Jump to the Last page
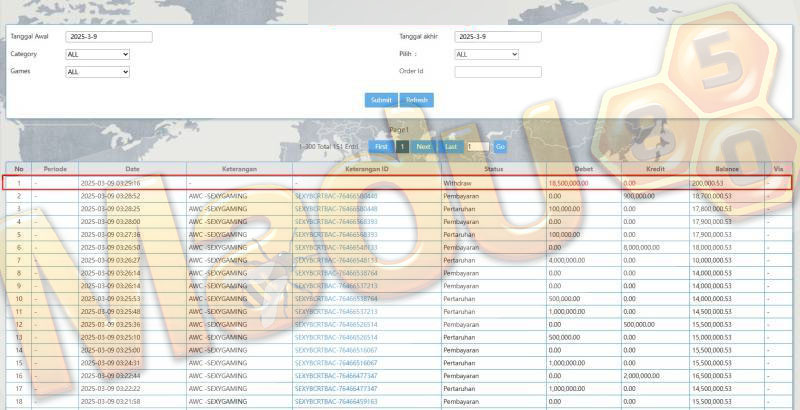 451,147
